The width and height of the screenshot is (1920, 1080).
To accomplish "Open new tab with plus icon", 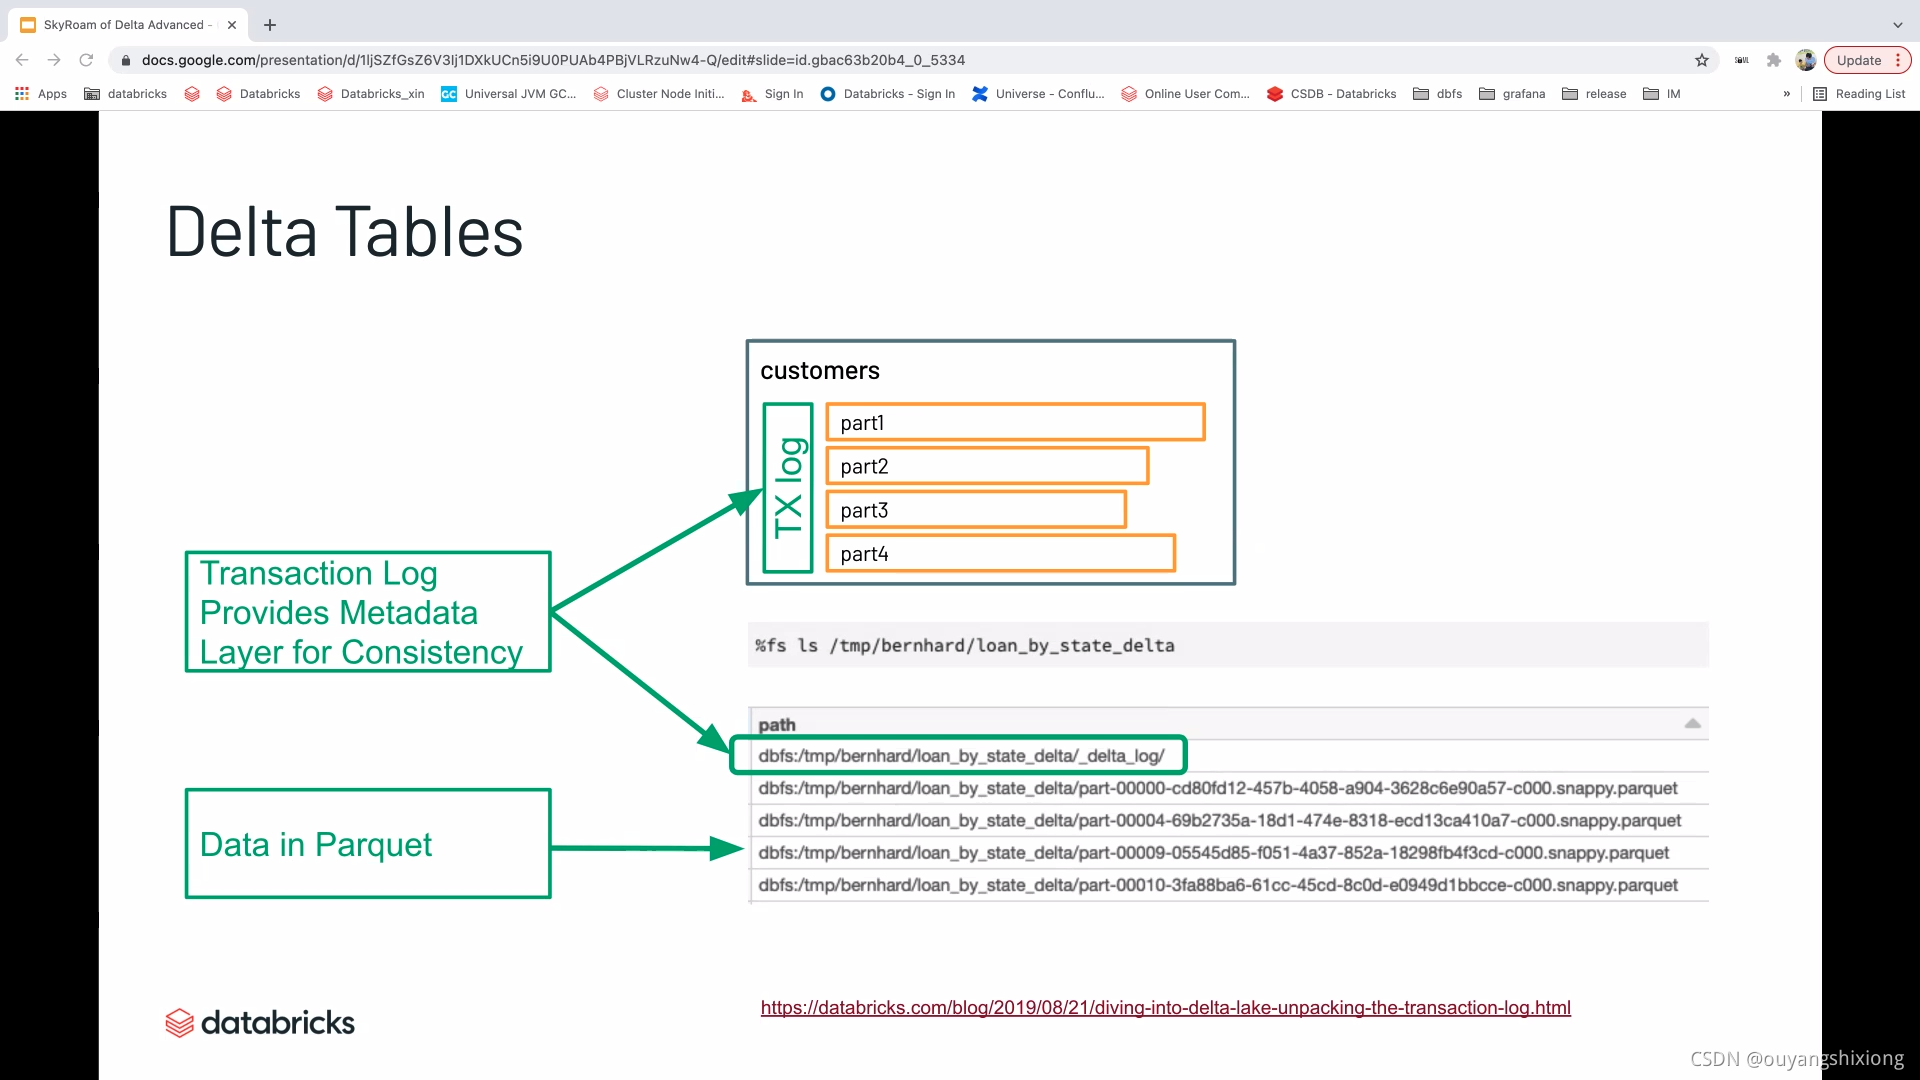I will (270, 25).
